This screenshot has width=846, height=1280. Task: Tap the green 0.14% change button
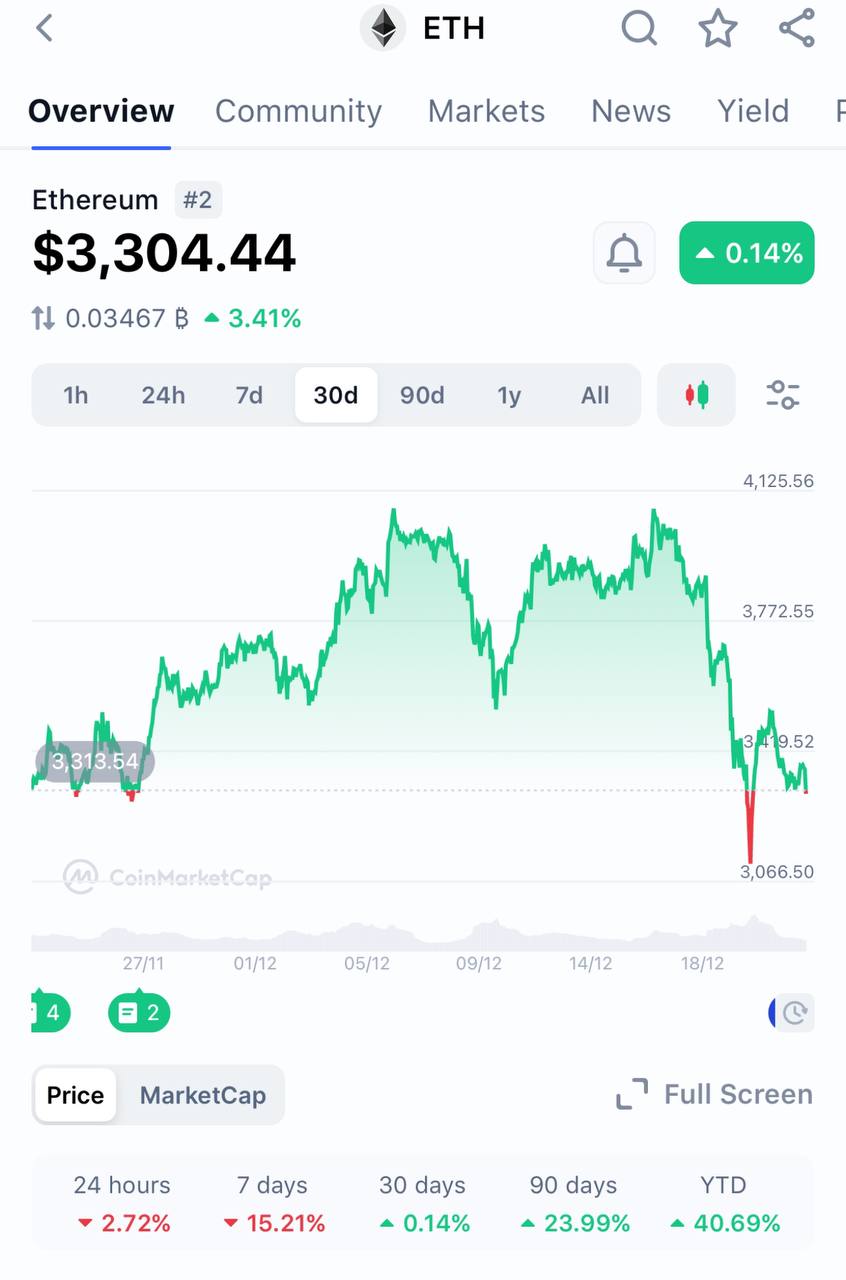(746, 253)
